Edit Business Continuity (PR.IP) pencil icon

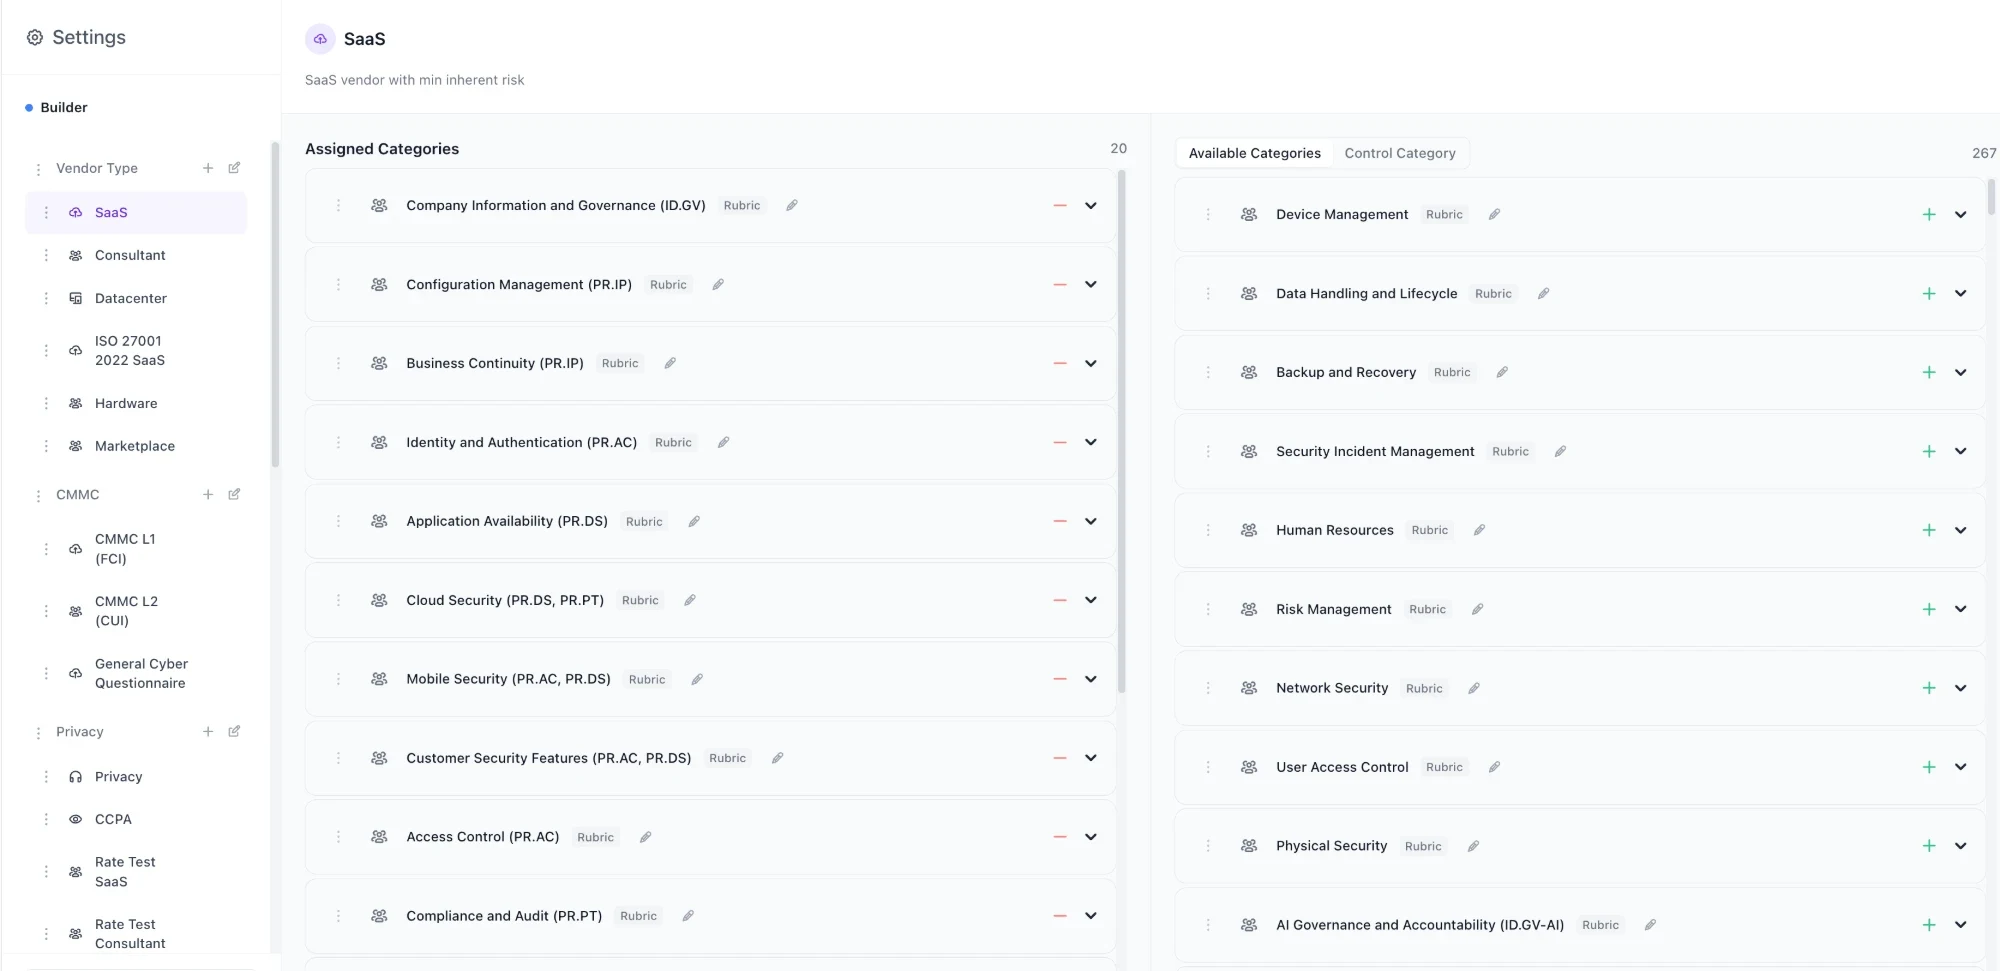pos(670,363)
